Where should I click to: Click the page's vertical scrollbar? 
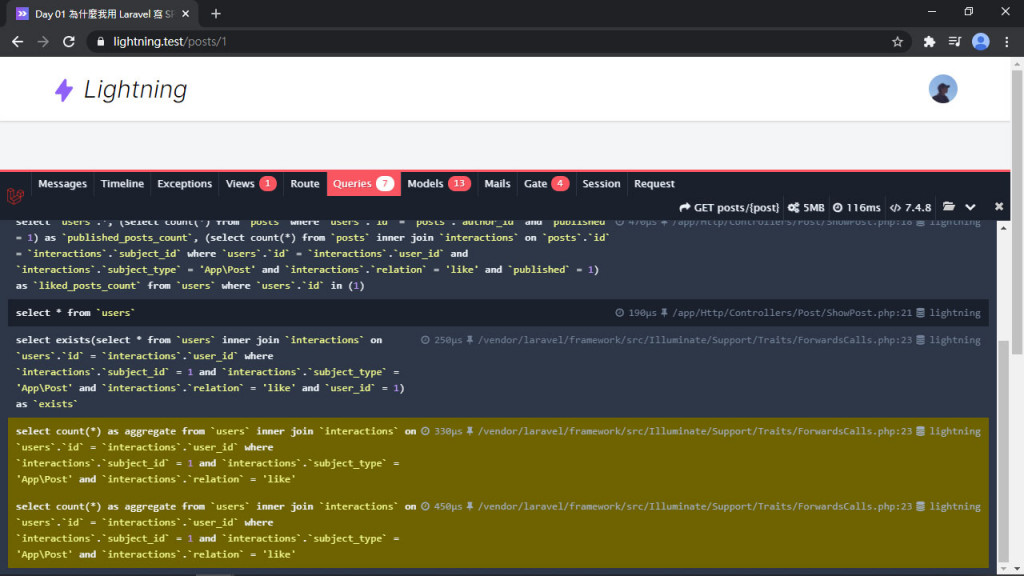point(1017,212)
